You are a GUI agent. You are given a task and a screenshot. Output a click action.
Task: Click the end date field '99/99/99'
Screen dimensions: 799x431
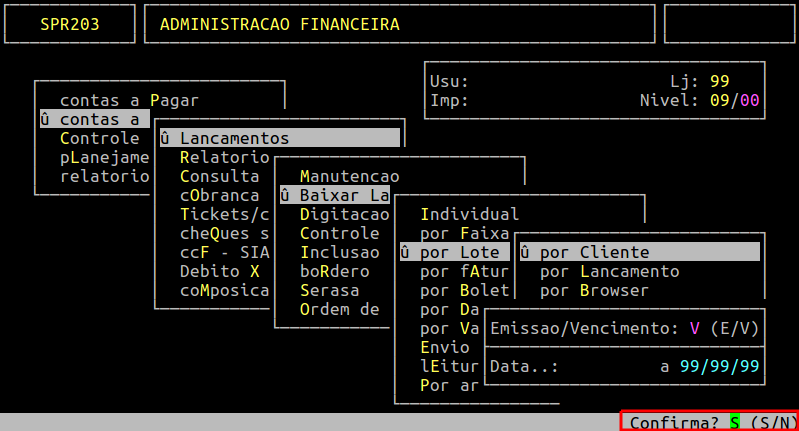[x=719, y=366]
